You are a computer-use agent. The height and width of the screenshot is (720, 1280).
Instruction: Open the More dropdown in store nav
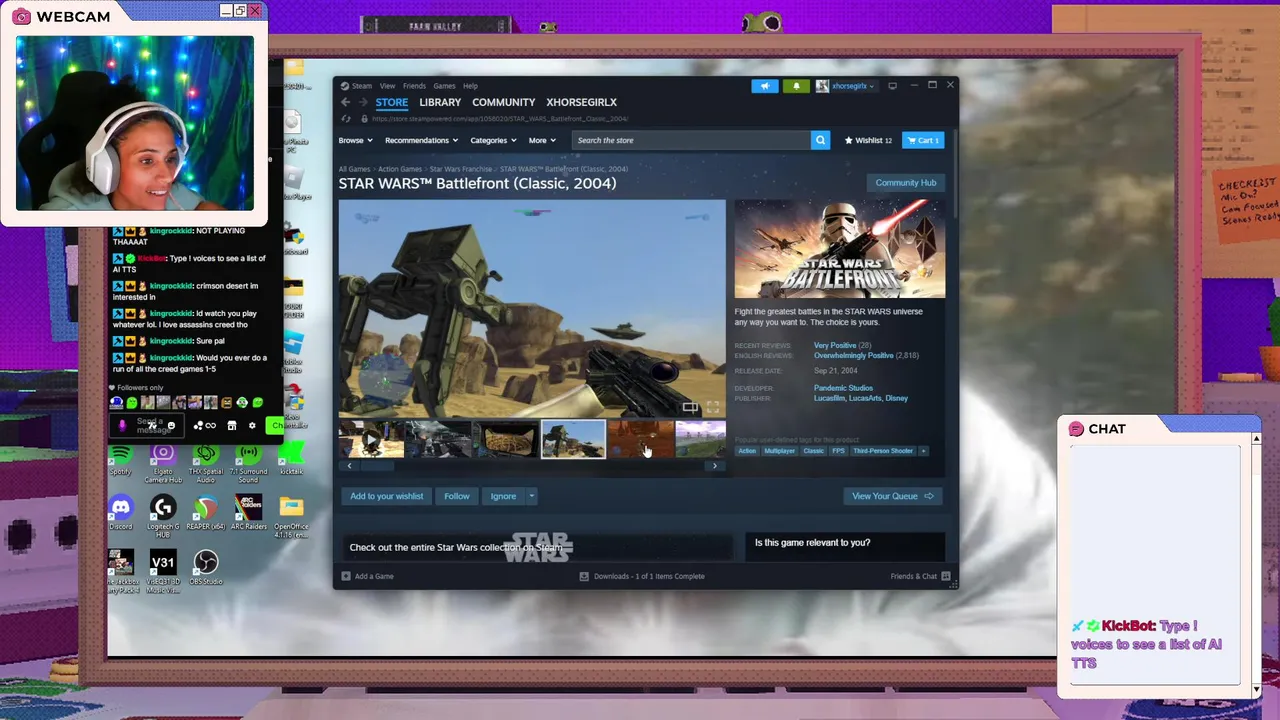click(542, 140)
